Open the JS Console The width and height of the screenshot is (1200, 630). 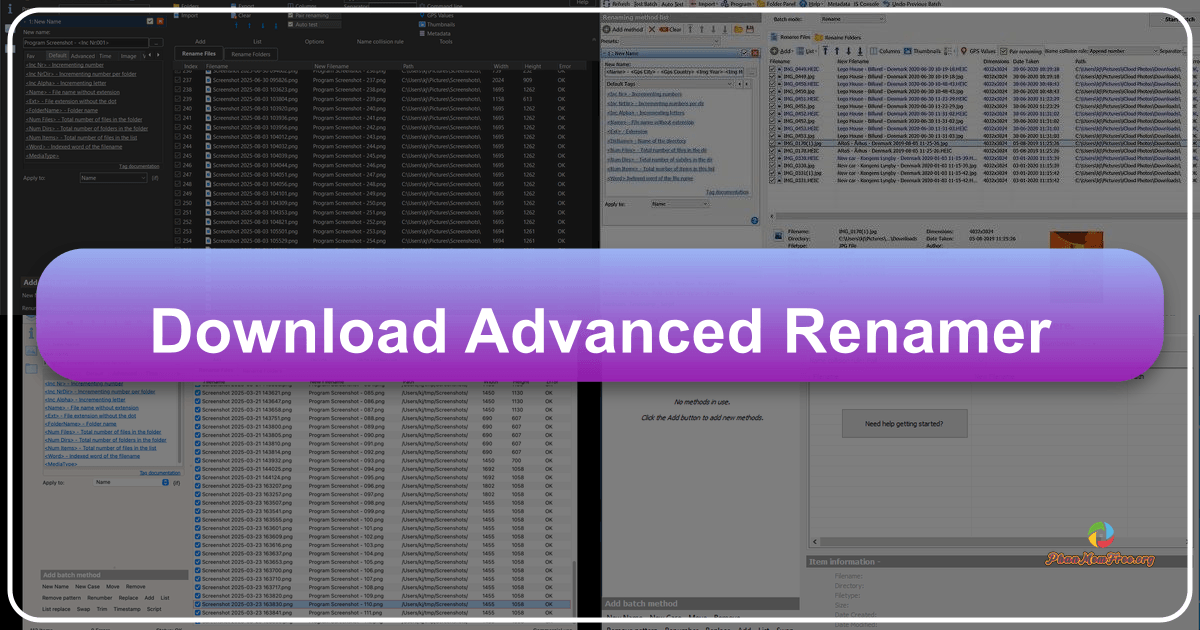(866, 4)
